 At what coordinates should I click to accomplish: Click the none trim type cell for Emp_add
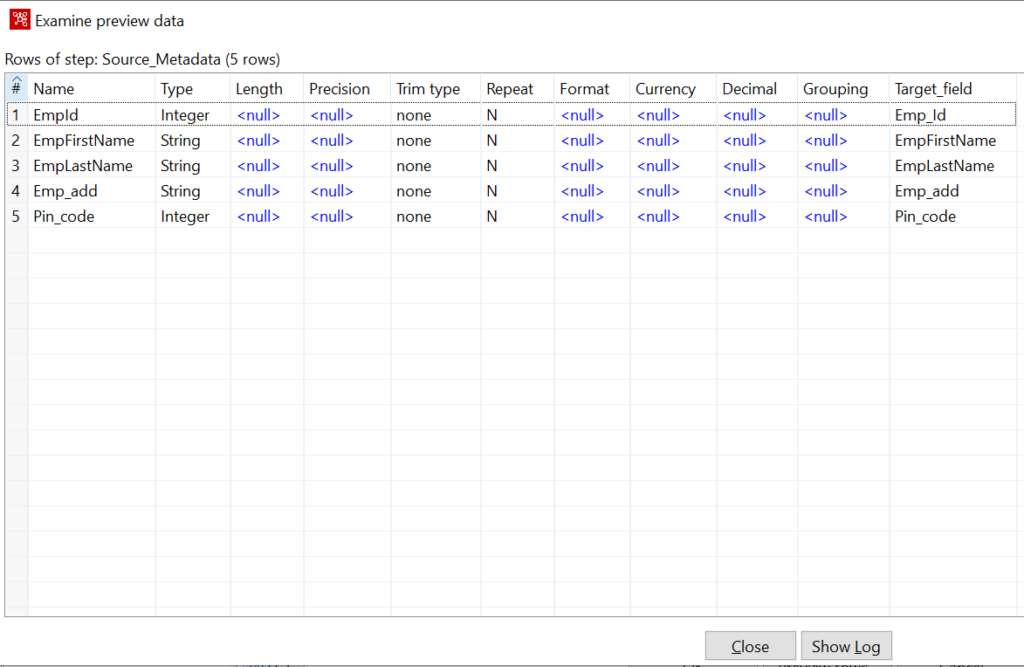coord(413,190)
